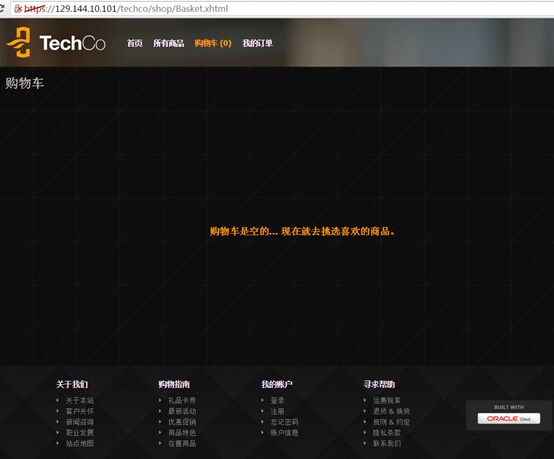
Task: Click the TechCo logo icon
Action: [19, 42]
